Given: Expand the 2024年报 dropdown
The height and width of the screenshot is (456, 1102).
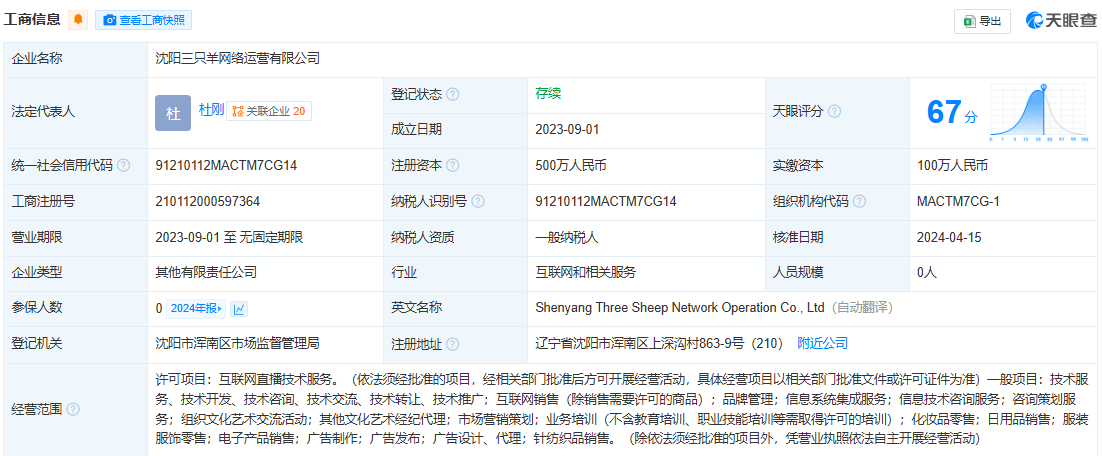Looking at the screenshot, I should pos(196,308).
